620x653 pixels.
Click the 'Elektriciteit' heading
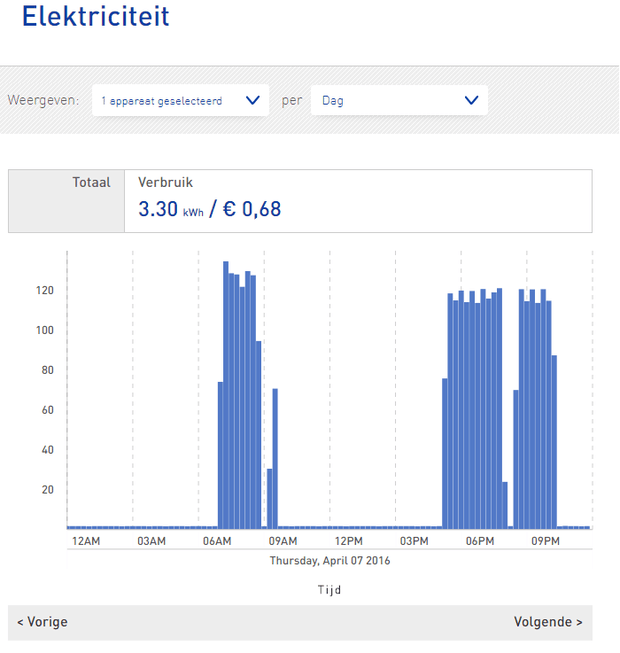click(x=96, y=16)
